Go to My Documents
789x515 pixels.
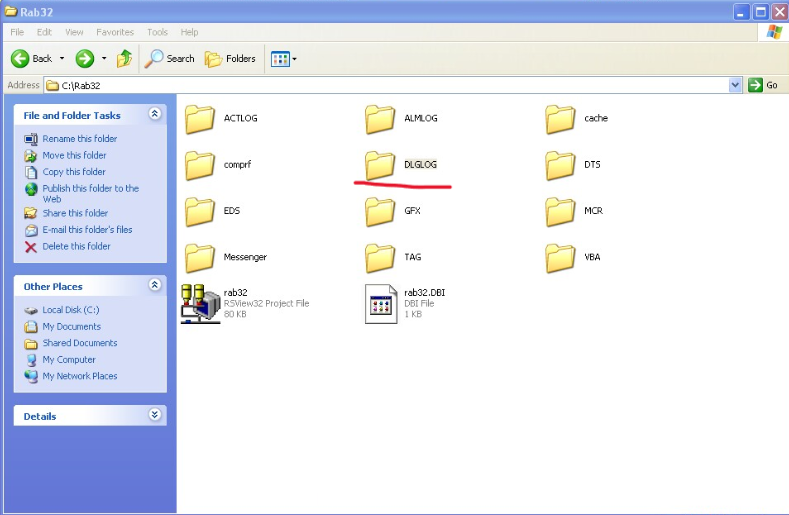point(71,326)
